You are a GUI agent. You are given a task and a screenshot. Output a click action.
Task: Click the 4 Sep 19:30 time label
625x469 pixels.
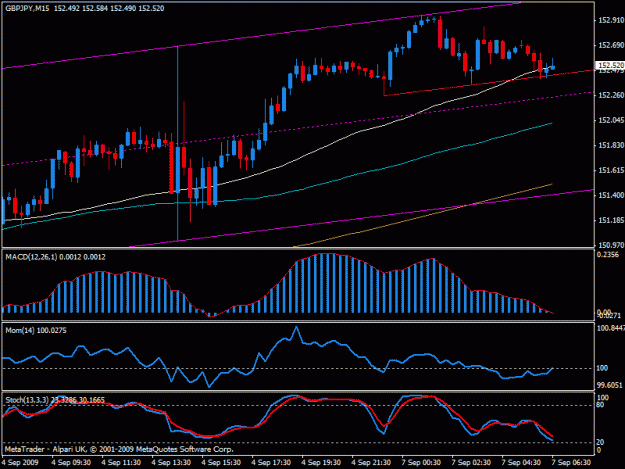point(321,462)
